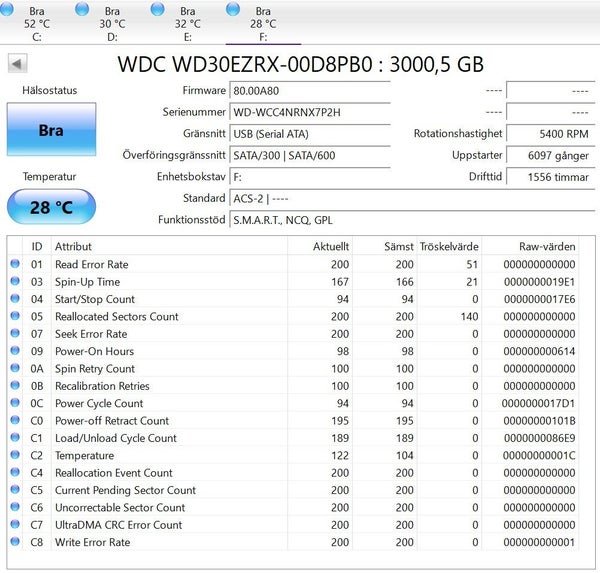Image resolution: width=600 pixels, height=573 pixels.
Task: Select the Current Pending Sector Count text
Action: point(125,490)
